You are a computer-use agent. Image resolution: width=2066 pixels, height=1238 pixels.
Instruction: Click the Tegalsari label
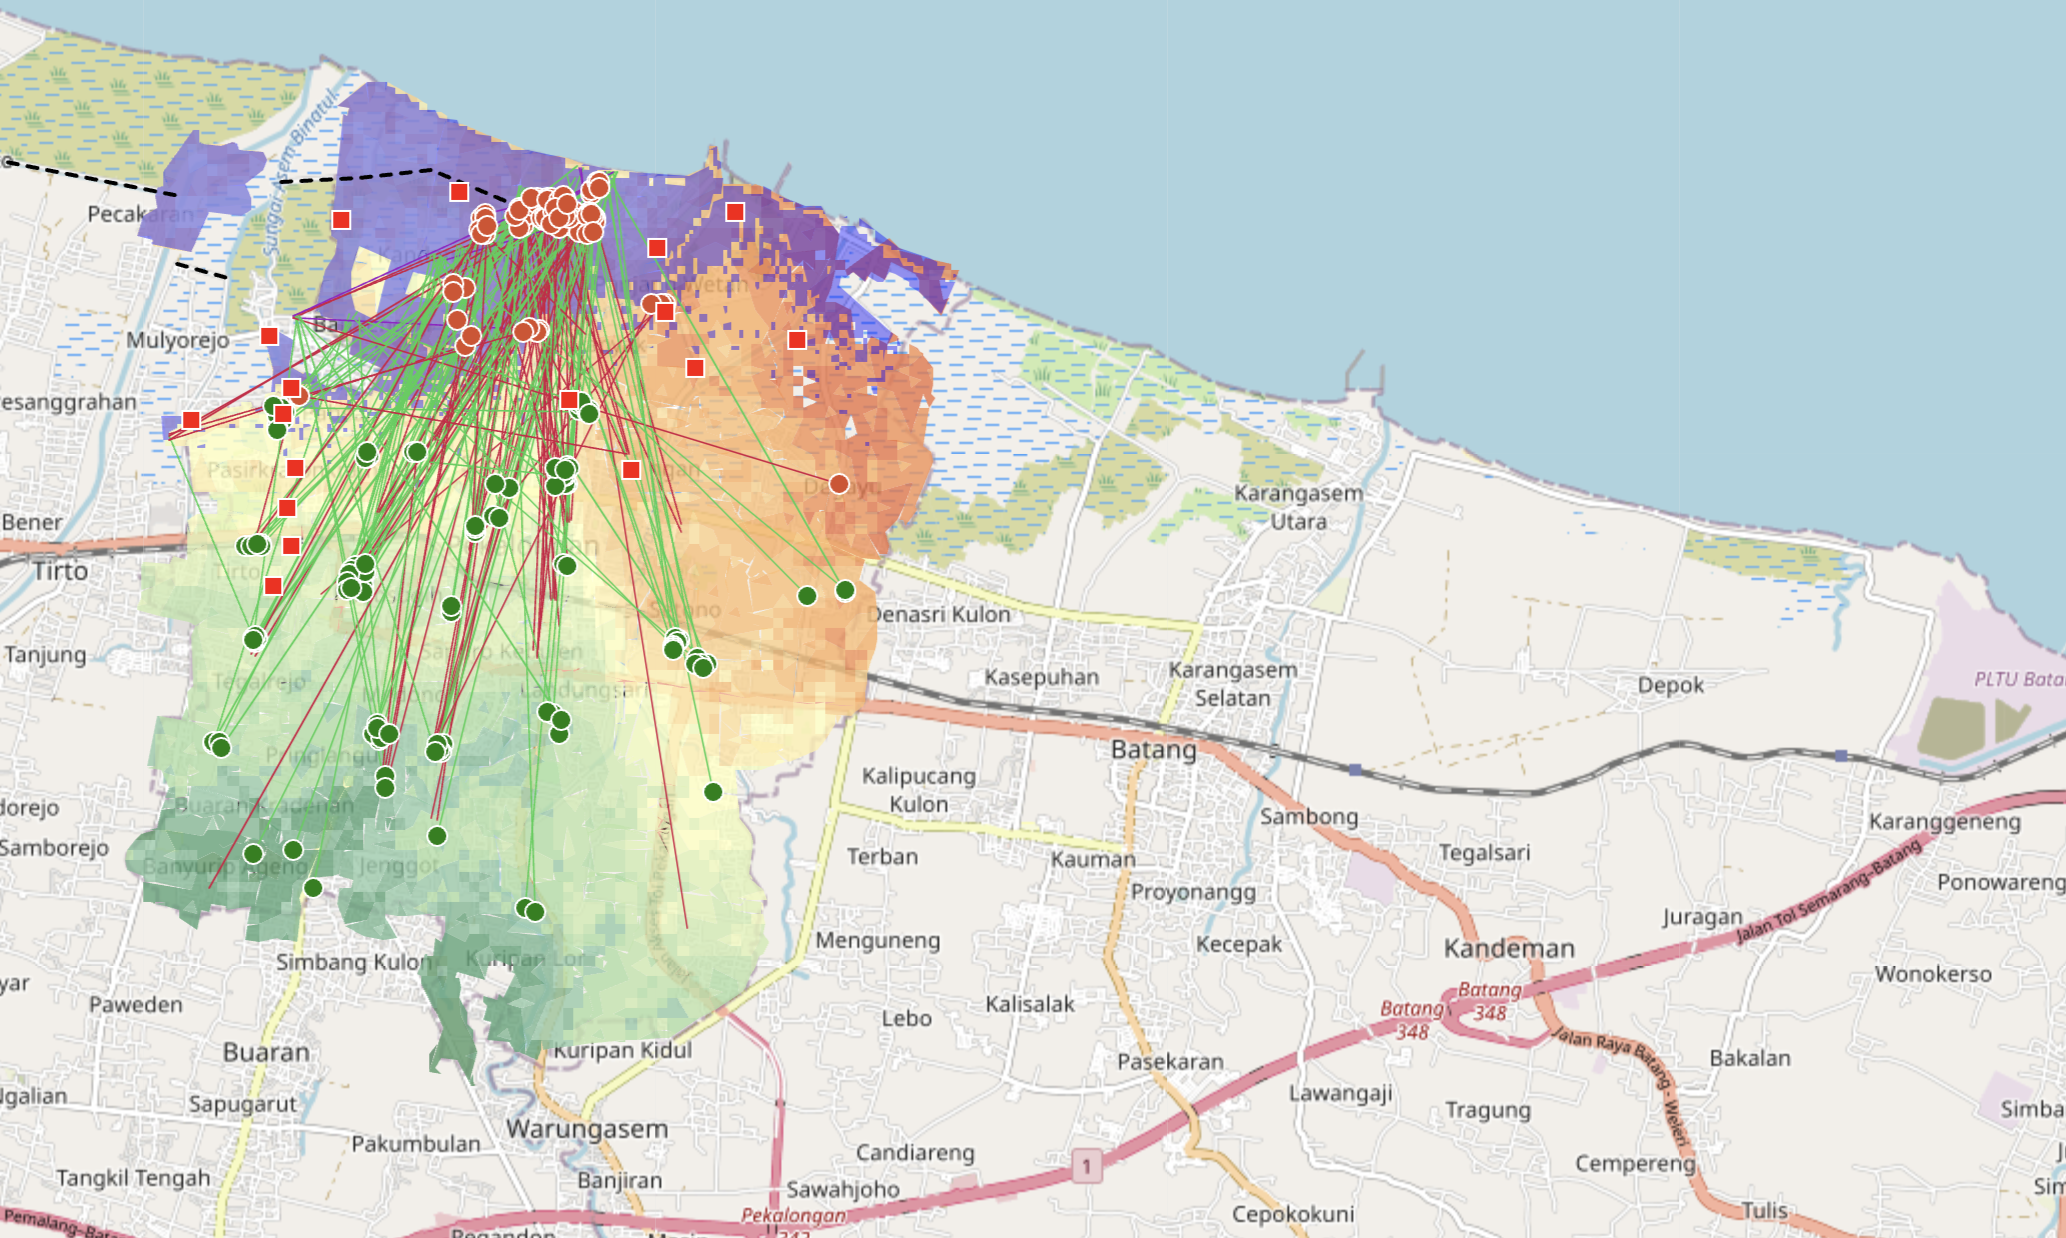coord(1485,852)
